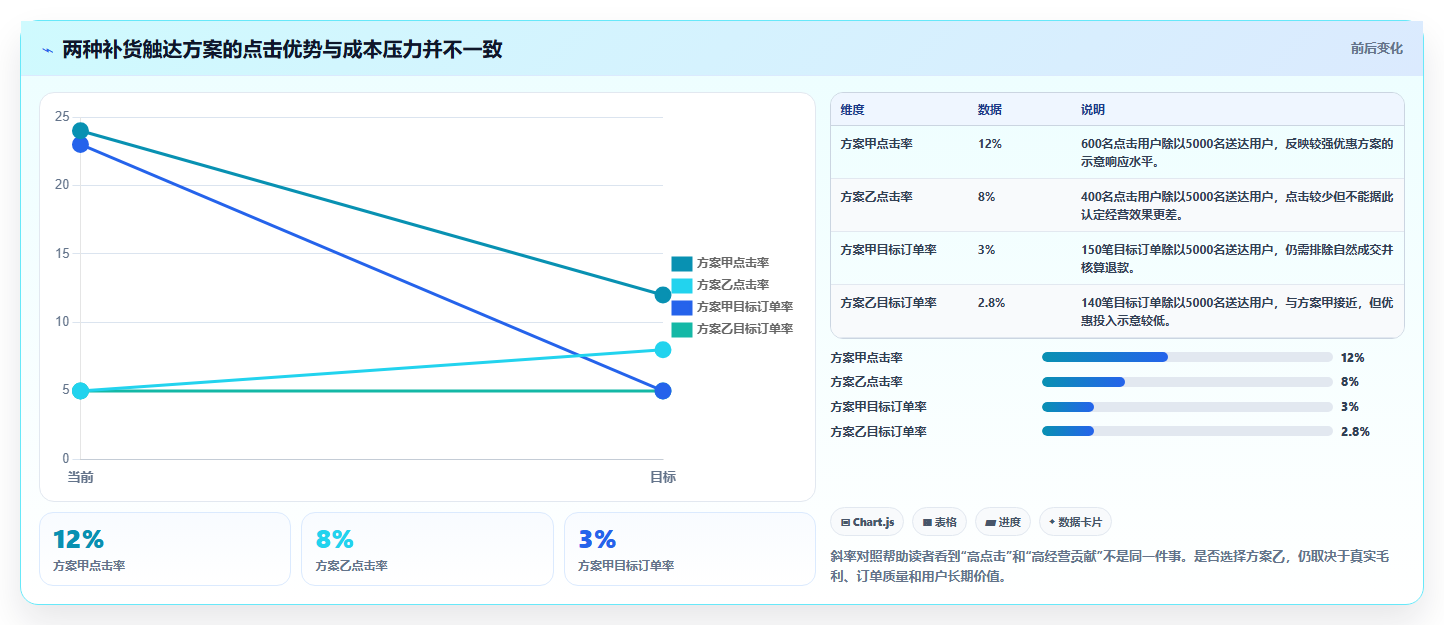Click the blue data point at 5 under 目标
1444x625 pixels.
point(663,391)
